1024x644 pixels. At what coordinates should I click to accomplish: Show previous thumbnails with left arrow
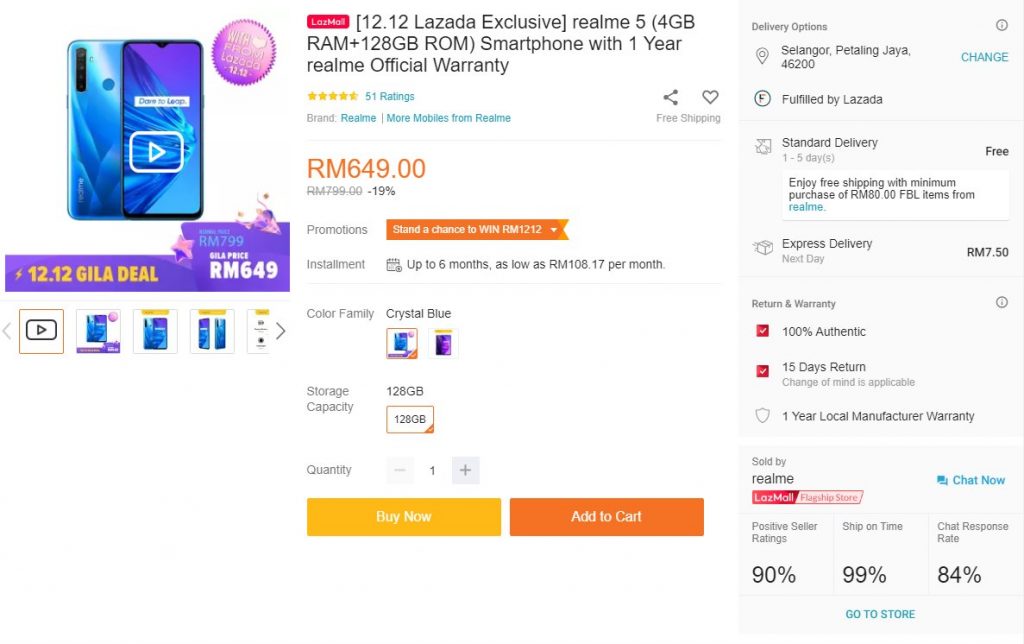click(x=7, y=331)
